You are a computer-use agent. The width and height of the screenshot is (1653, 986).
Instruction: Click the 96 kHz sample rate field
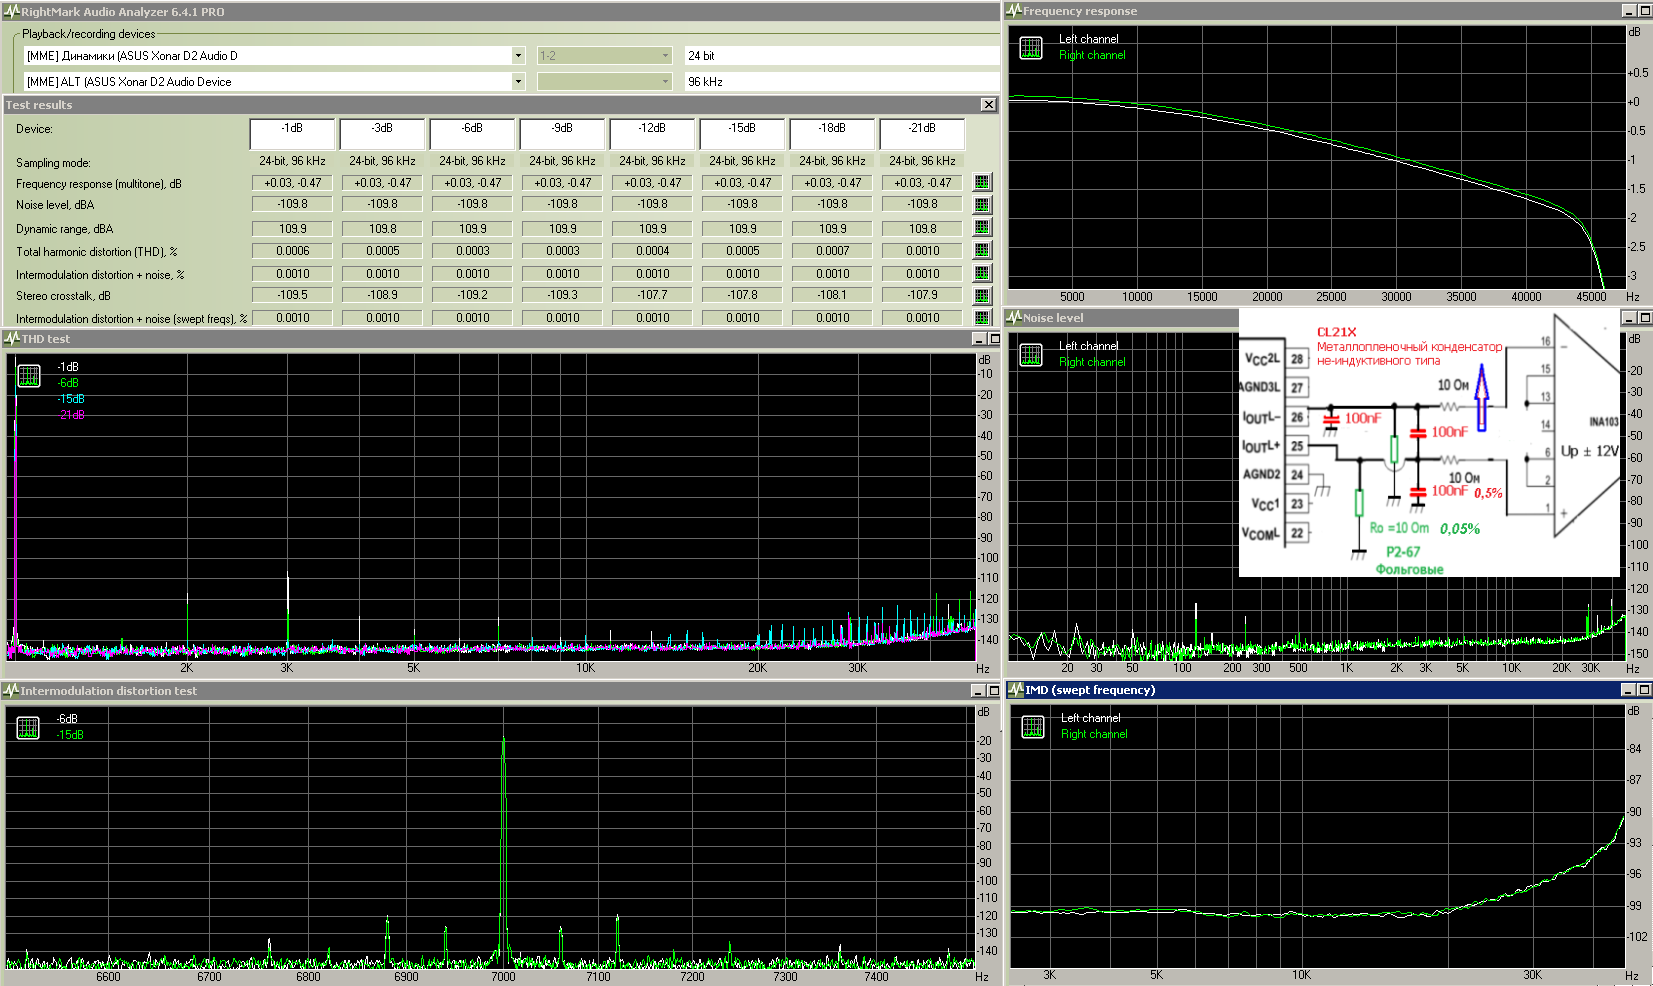tap(841, 82)
